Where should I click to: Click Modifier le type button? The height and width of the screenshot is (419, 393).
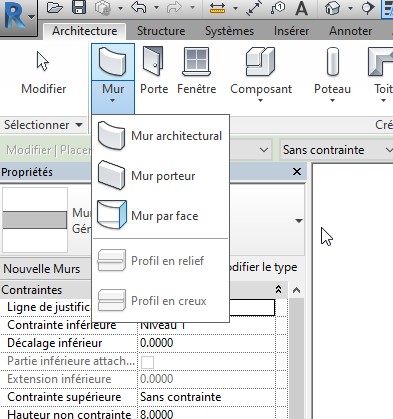(263, 267)
